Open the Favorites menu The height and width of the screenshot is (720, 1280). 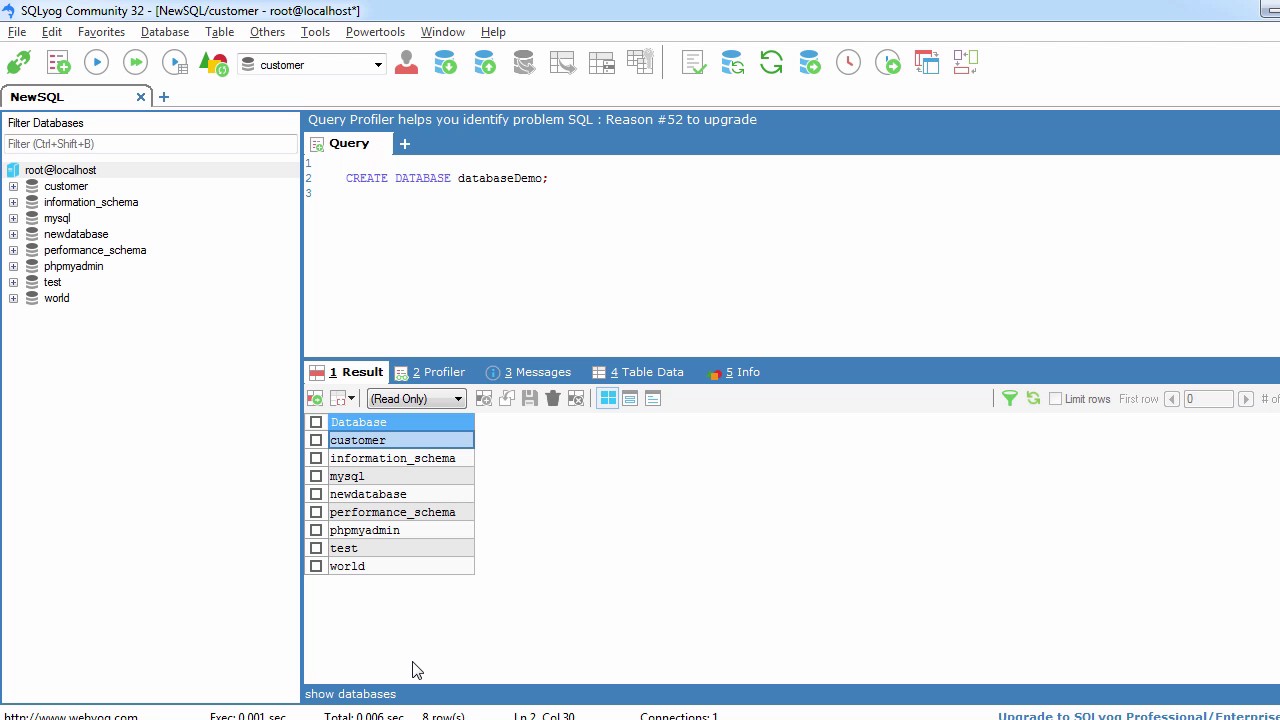click(x=101, y=32)
